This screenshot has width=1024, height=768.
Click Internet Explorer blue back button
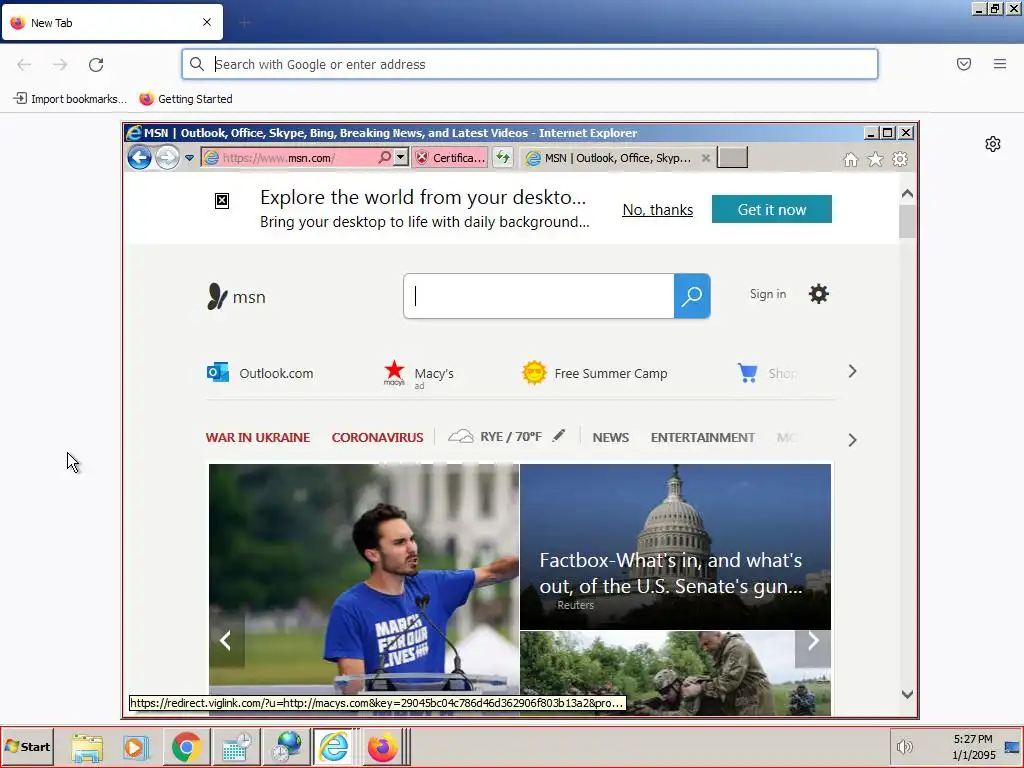pos(139,157)
